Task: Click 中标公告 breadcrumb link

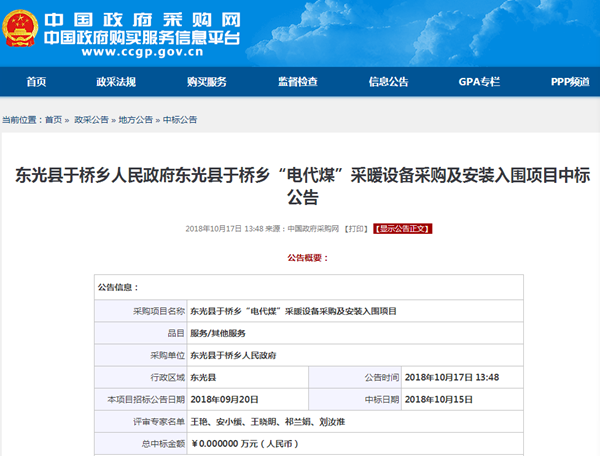Action: pos(180,120)
